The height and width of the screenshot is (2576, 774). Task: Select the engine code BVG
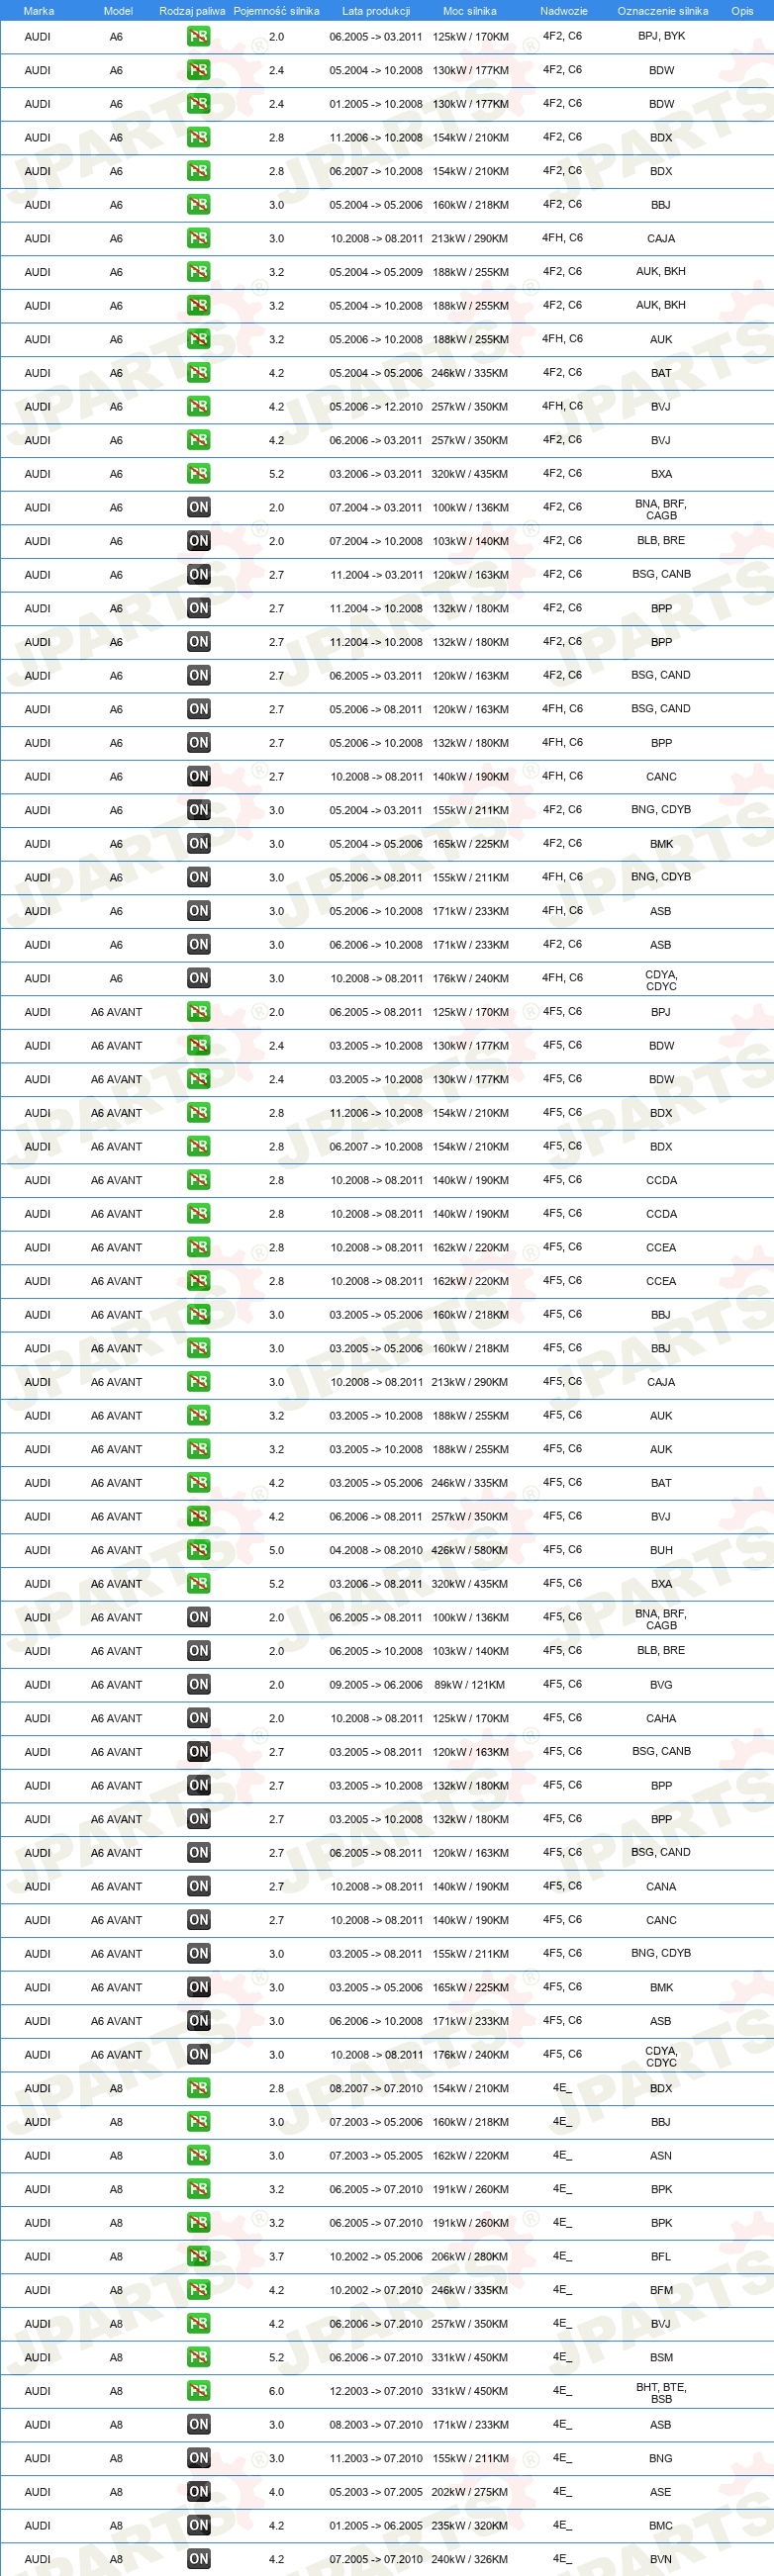(x=661, y=1685)
